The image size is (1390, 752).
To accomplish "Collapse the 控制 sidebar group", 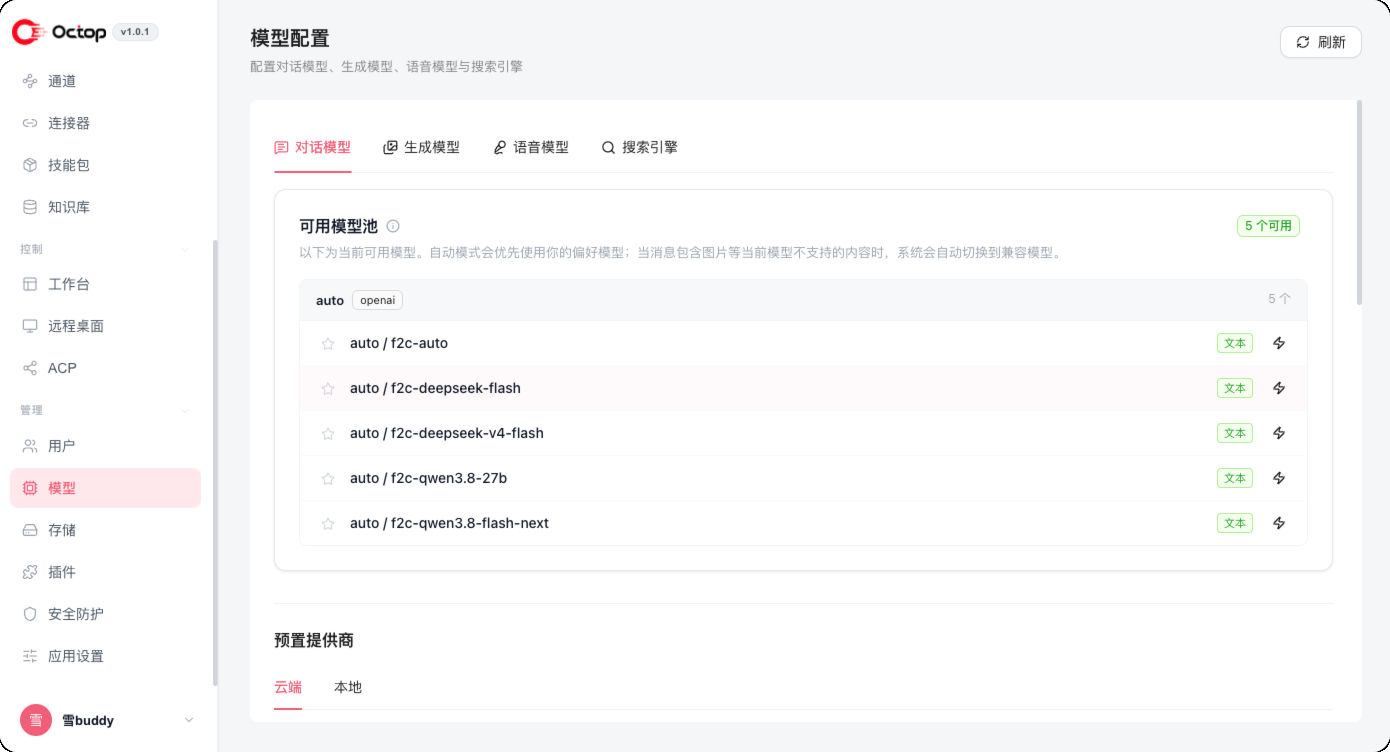I will point(185,249).
